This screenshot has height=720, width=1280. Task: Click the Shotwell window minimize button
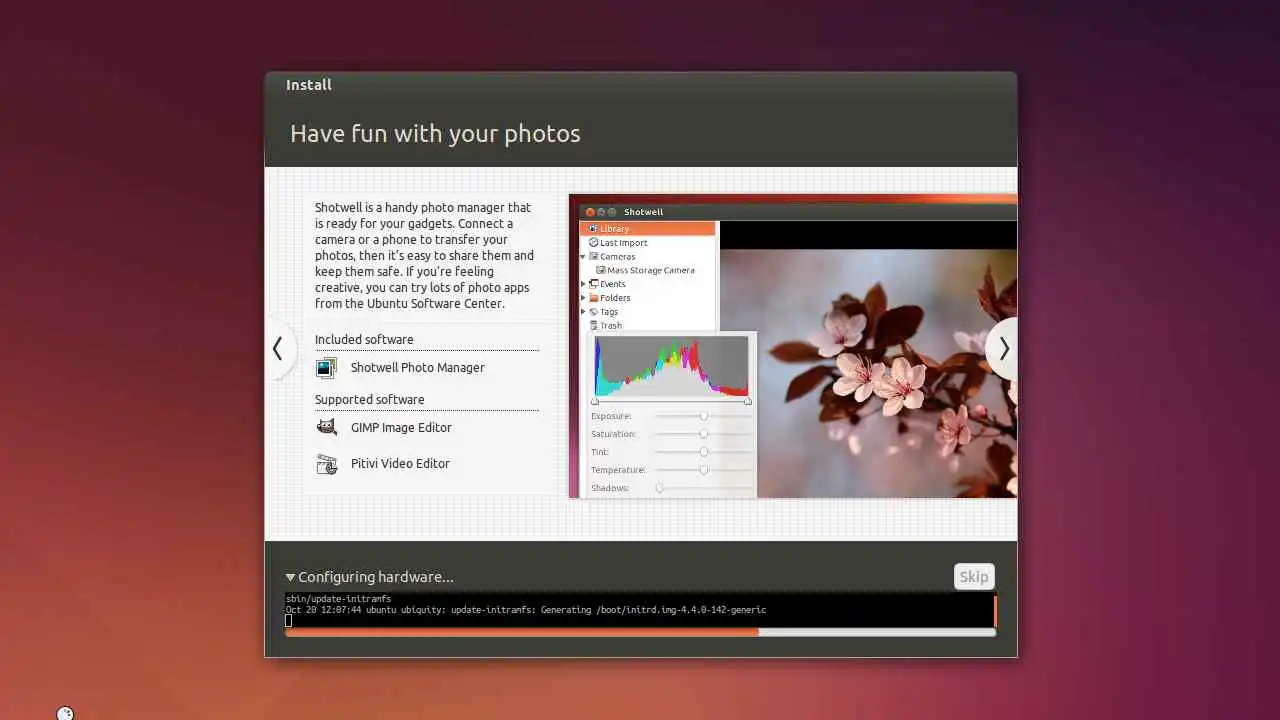[x=601, y=212]
